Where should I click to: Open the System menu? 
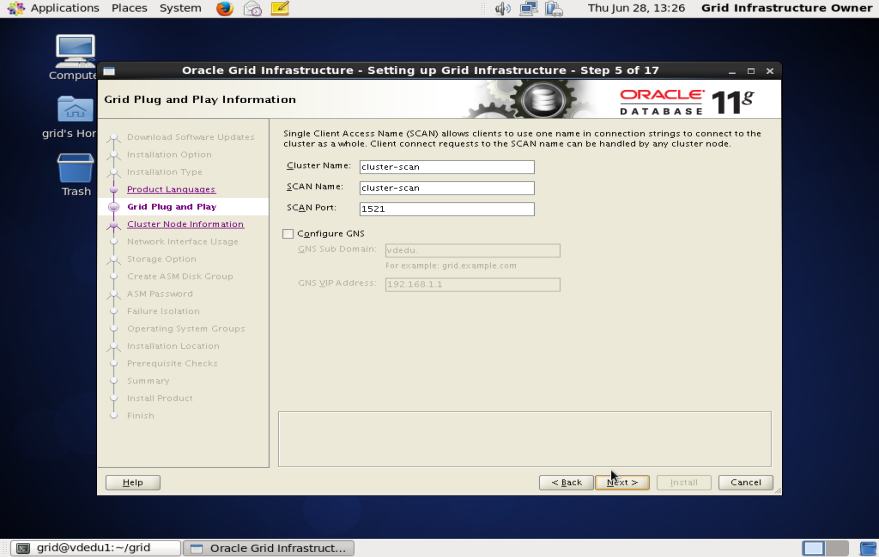[x=180, y=8]
